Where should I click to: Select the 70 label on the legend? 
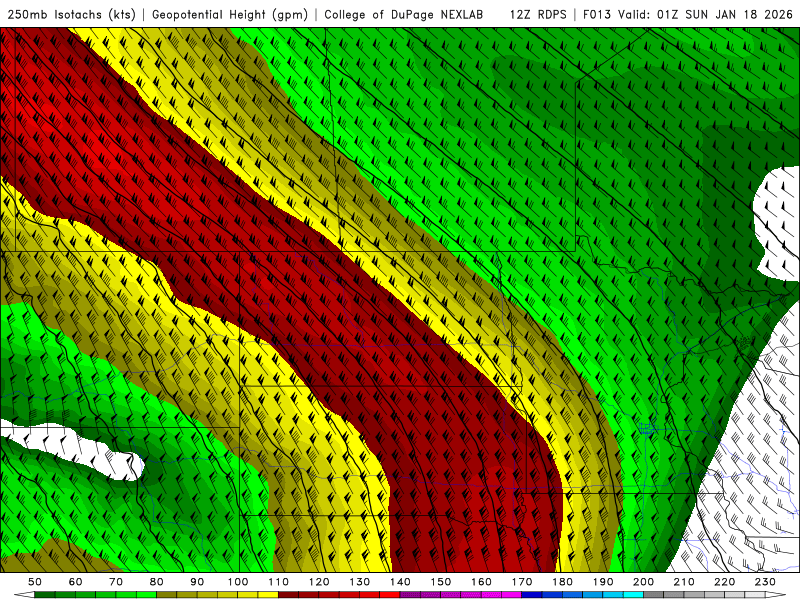116,582
